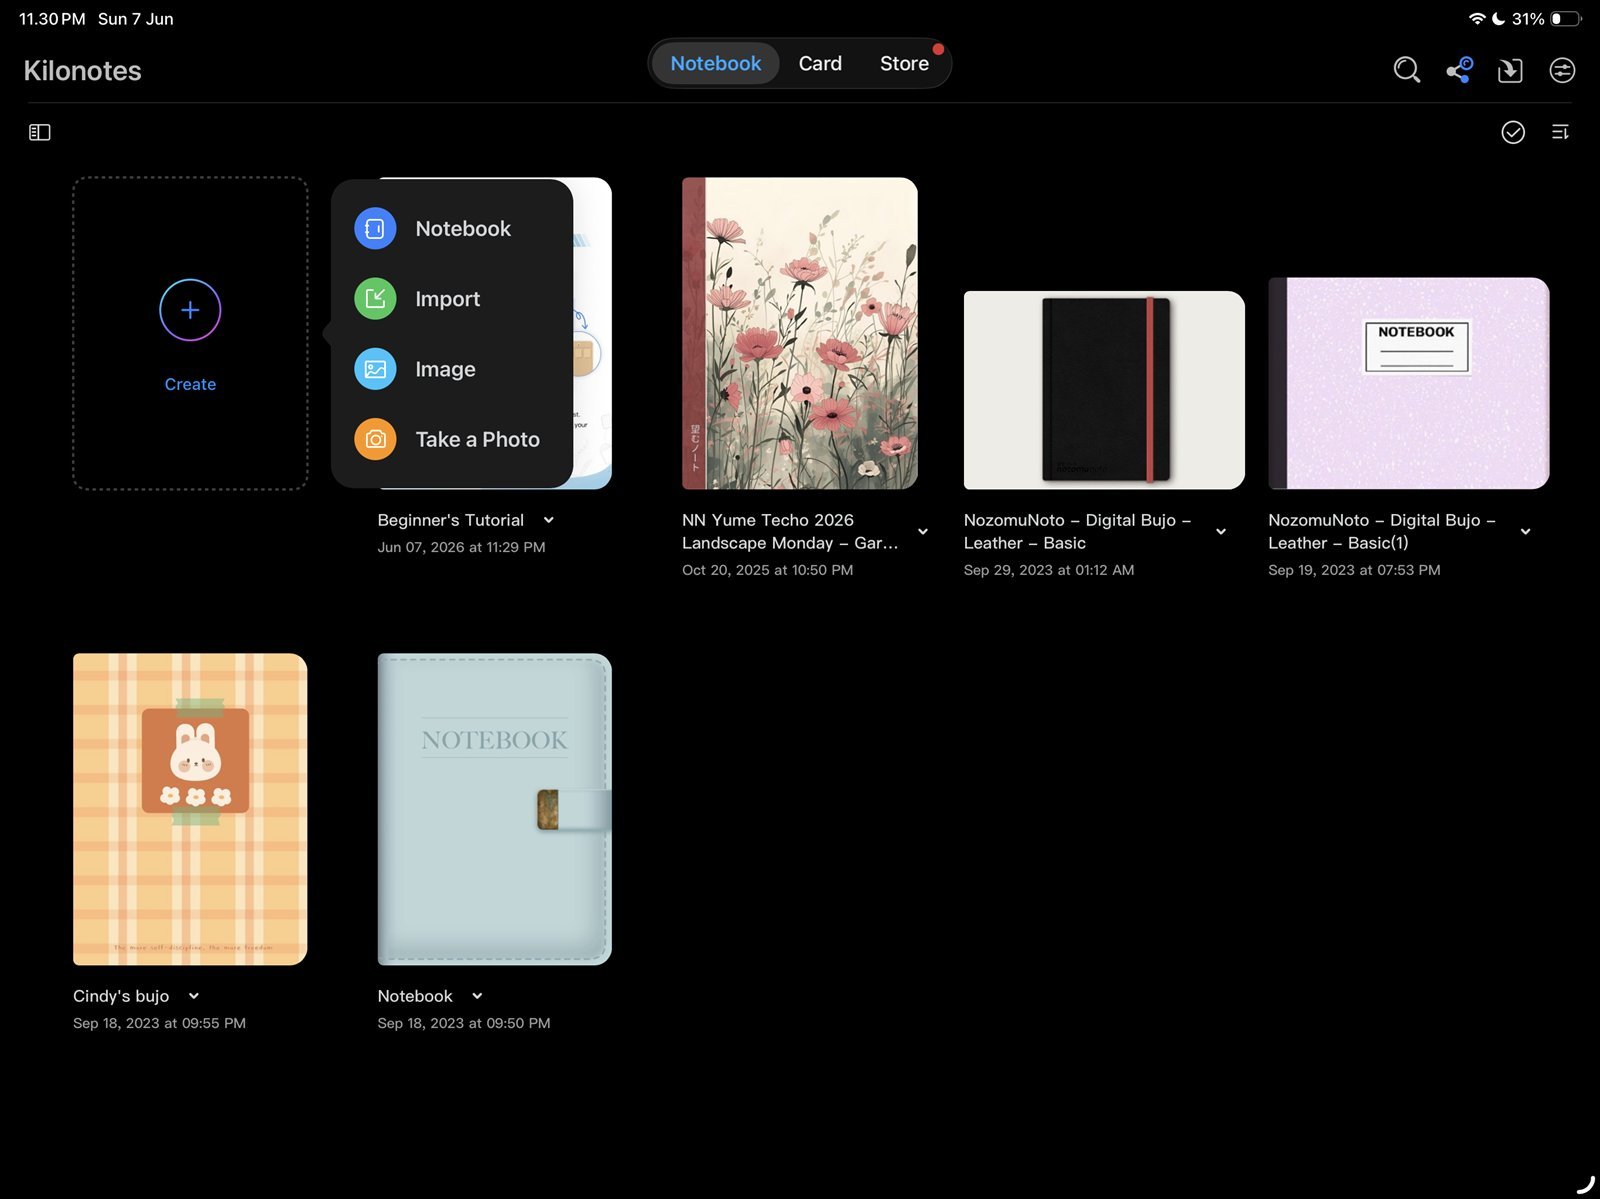1600x1199 pixels.
Task: Click the Notebook title under blue cover
Action: tap(415, 996)
